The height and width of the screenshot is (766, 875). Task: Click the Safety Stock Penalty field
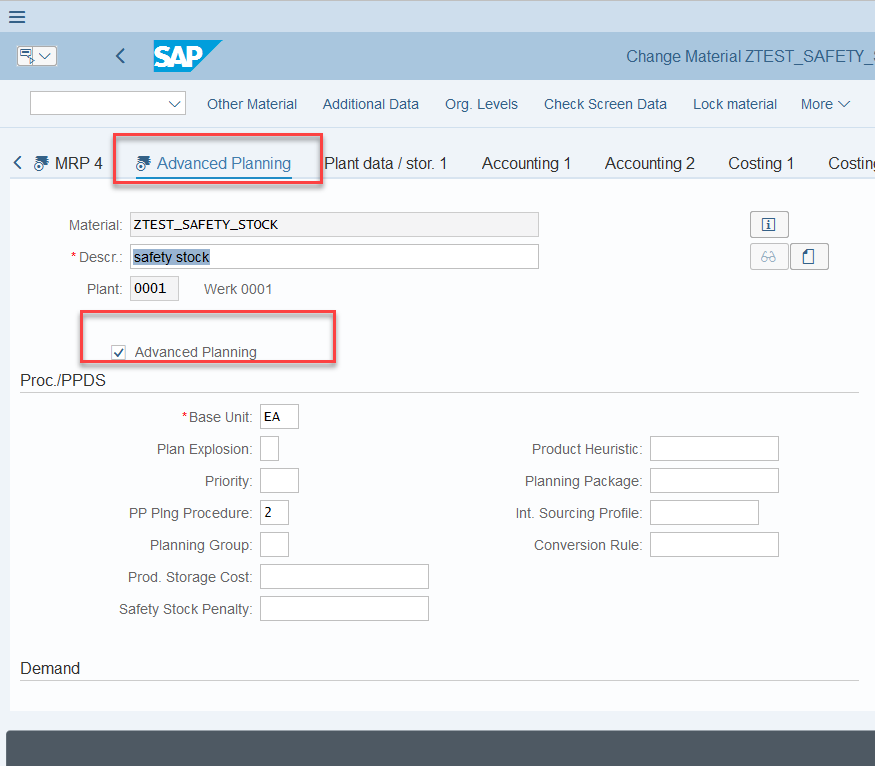[x=344, y=609]
